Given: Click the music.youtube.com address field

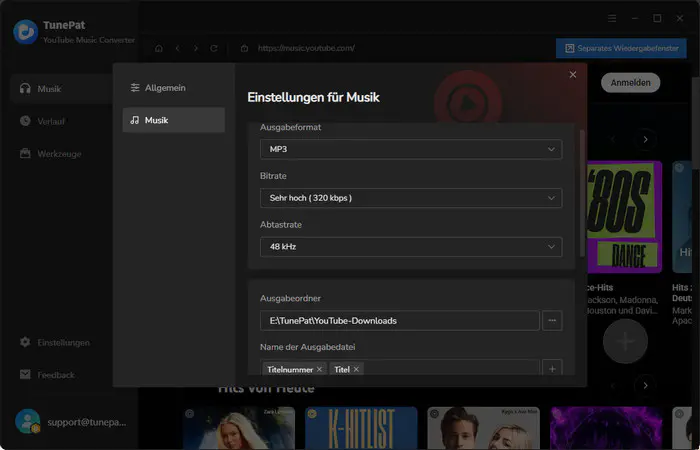Looking at the screenshot, I should point(306,48).
